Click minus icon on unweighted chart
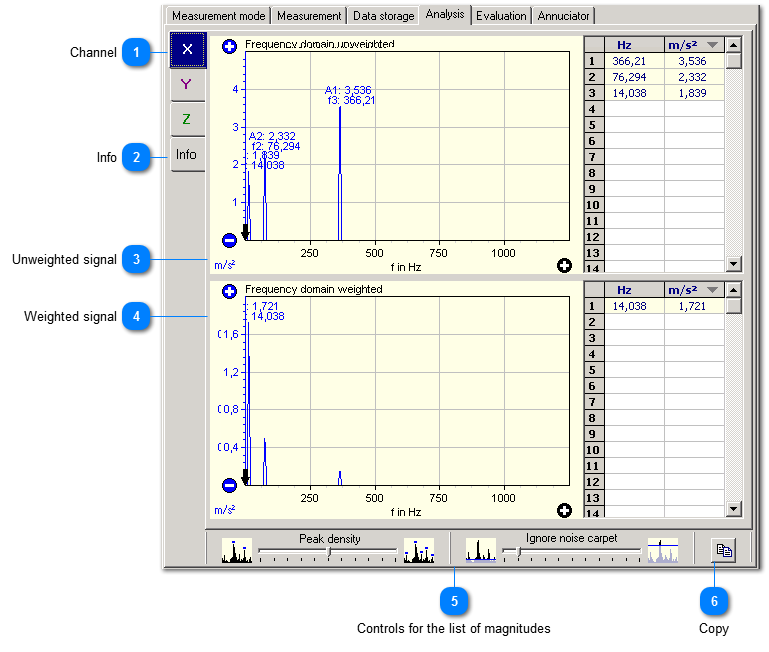The height and width of the screenshot is (652, 769). 229,240
